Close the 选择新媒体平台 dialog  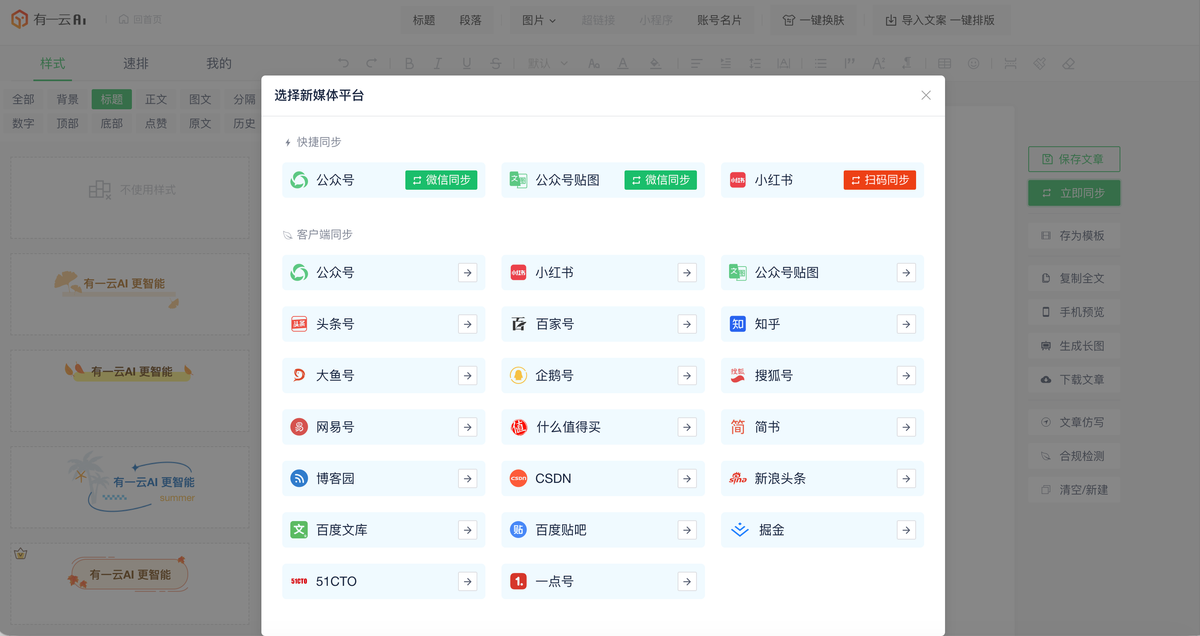pos(926,95)
